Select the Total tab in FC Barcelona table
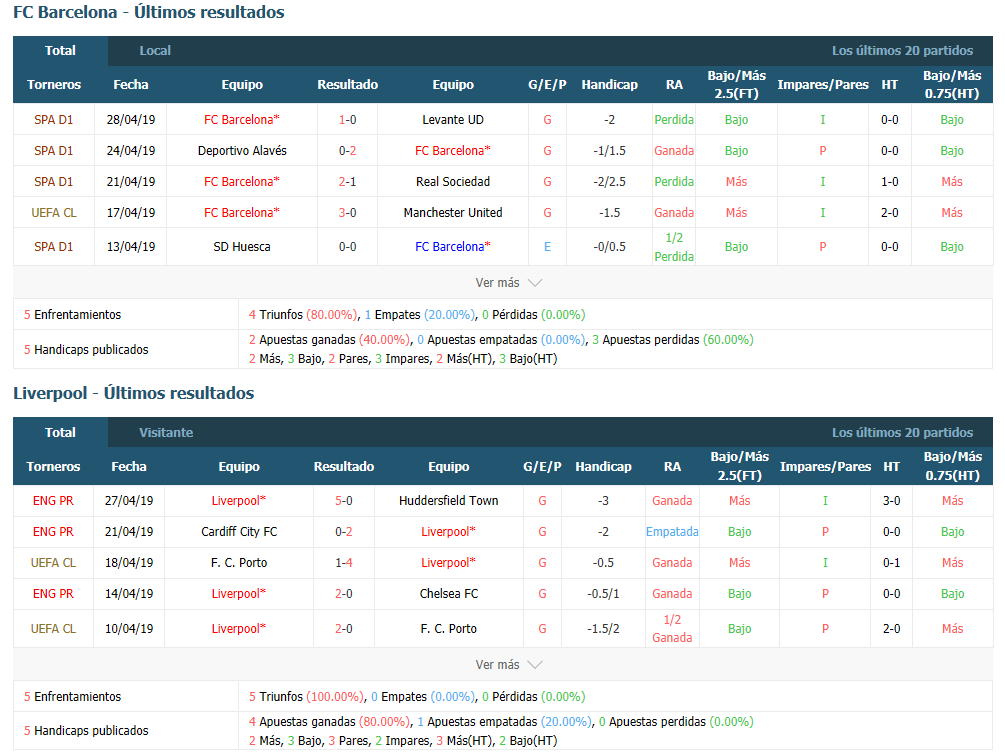 60,51
